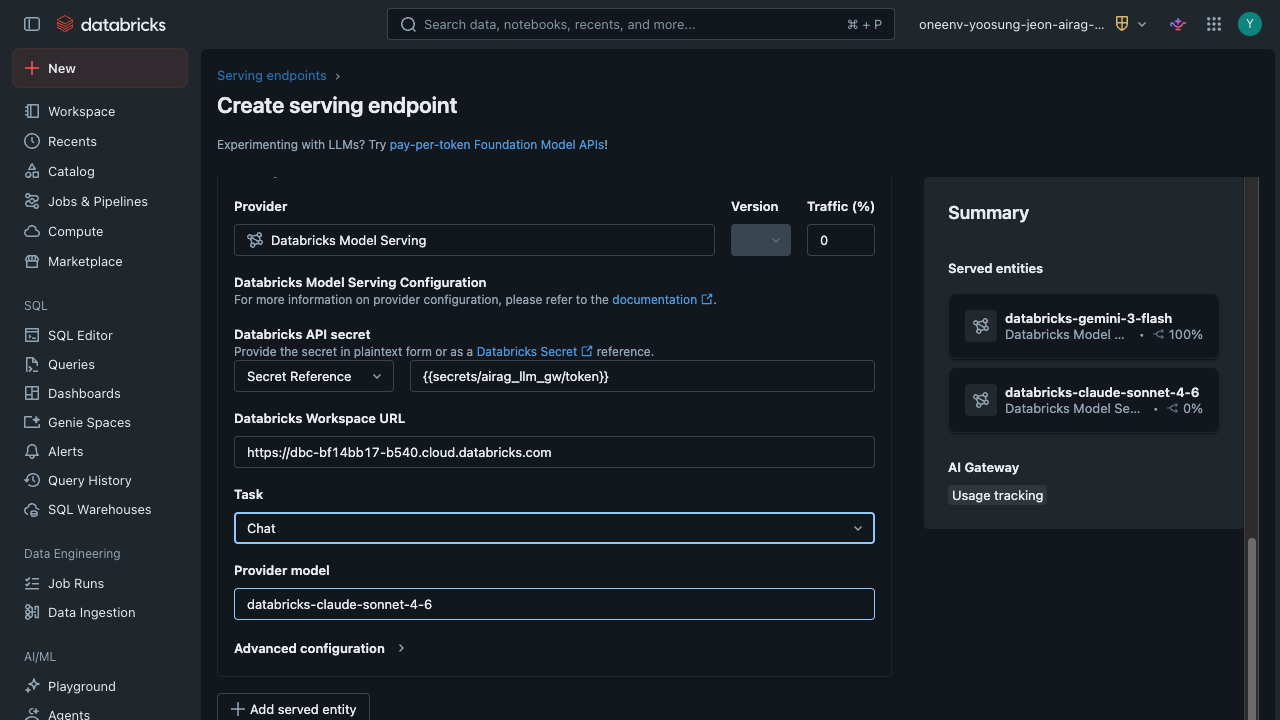Screen dimensions: 1280x720
Task: Click the gemini-3-flash entity model icon
Action: pyautogui.click(x=981, y=326)
